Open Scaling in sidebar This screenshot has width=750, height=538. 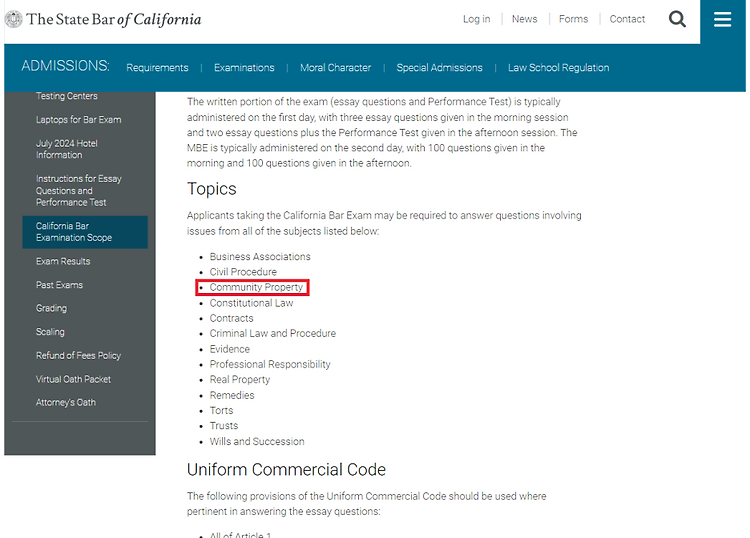[50, 332]
